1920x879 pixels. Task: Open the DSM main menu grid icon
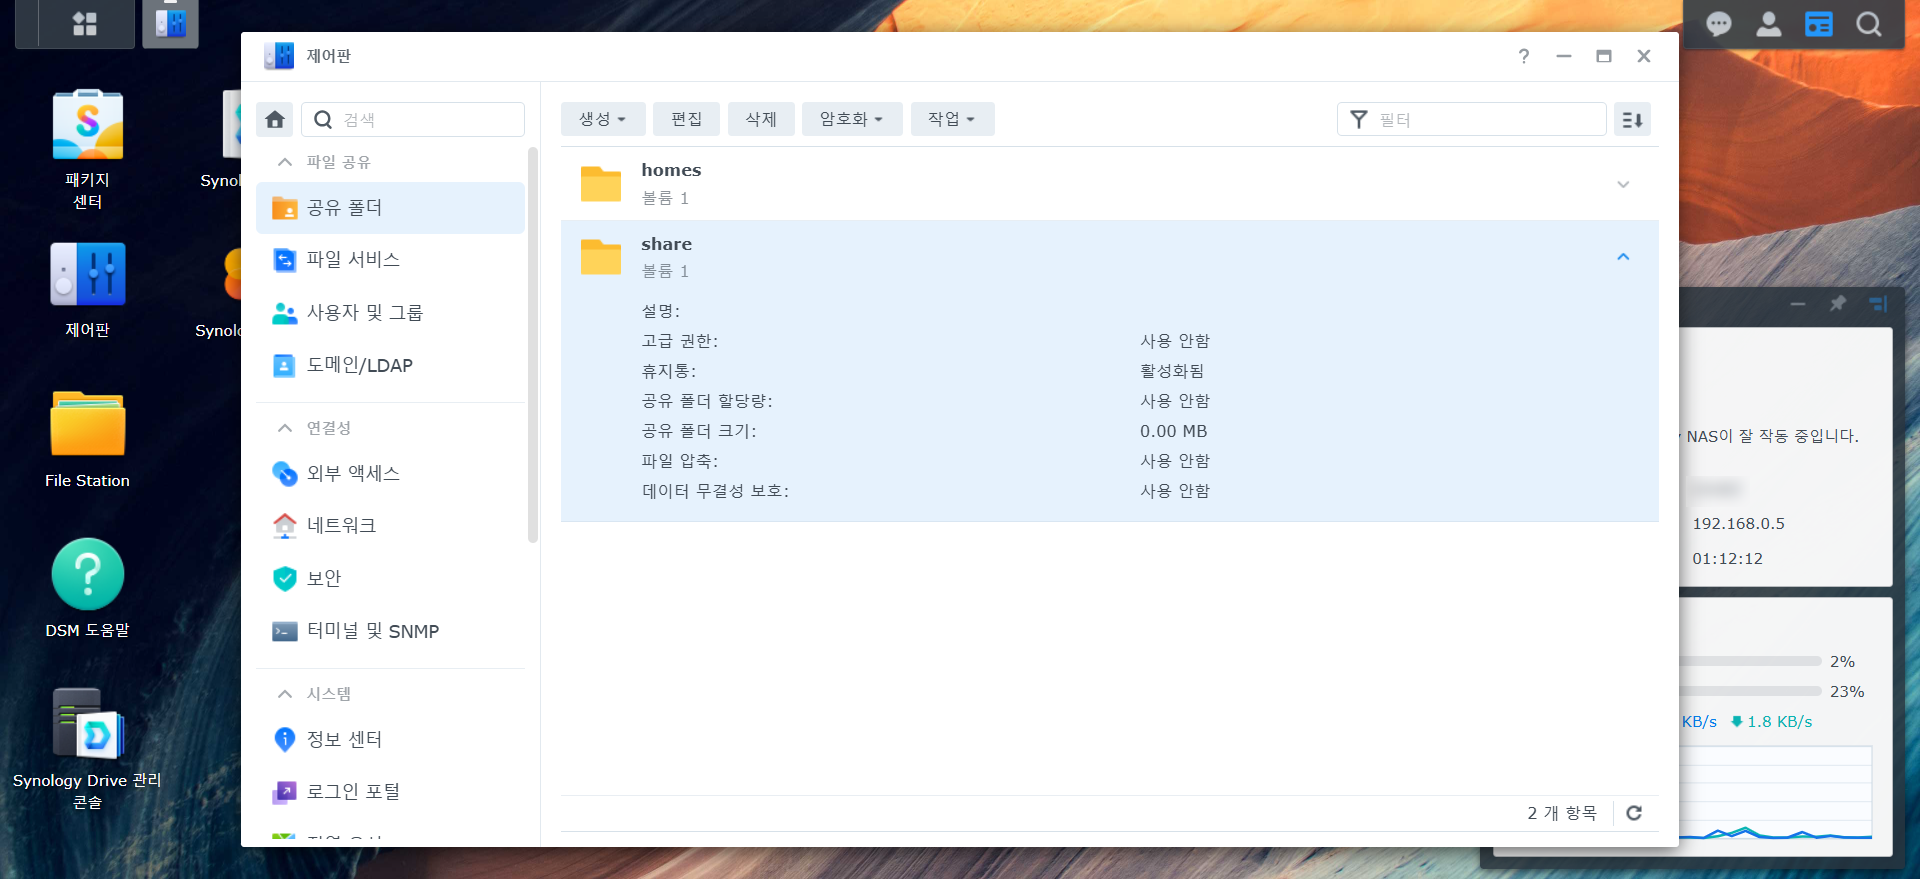85,23
